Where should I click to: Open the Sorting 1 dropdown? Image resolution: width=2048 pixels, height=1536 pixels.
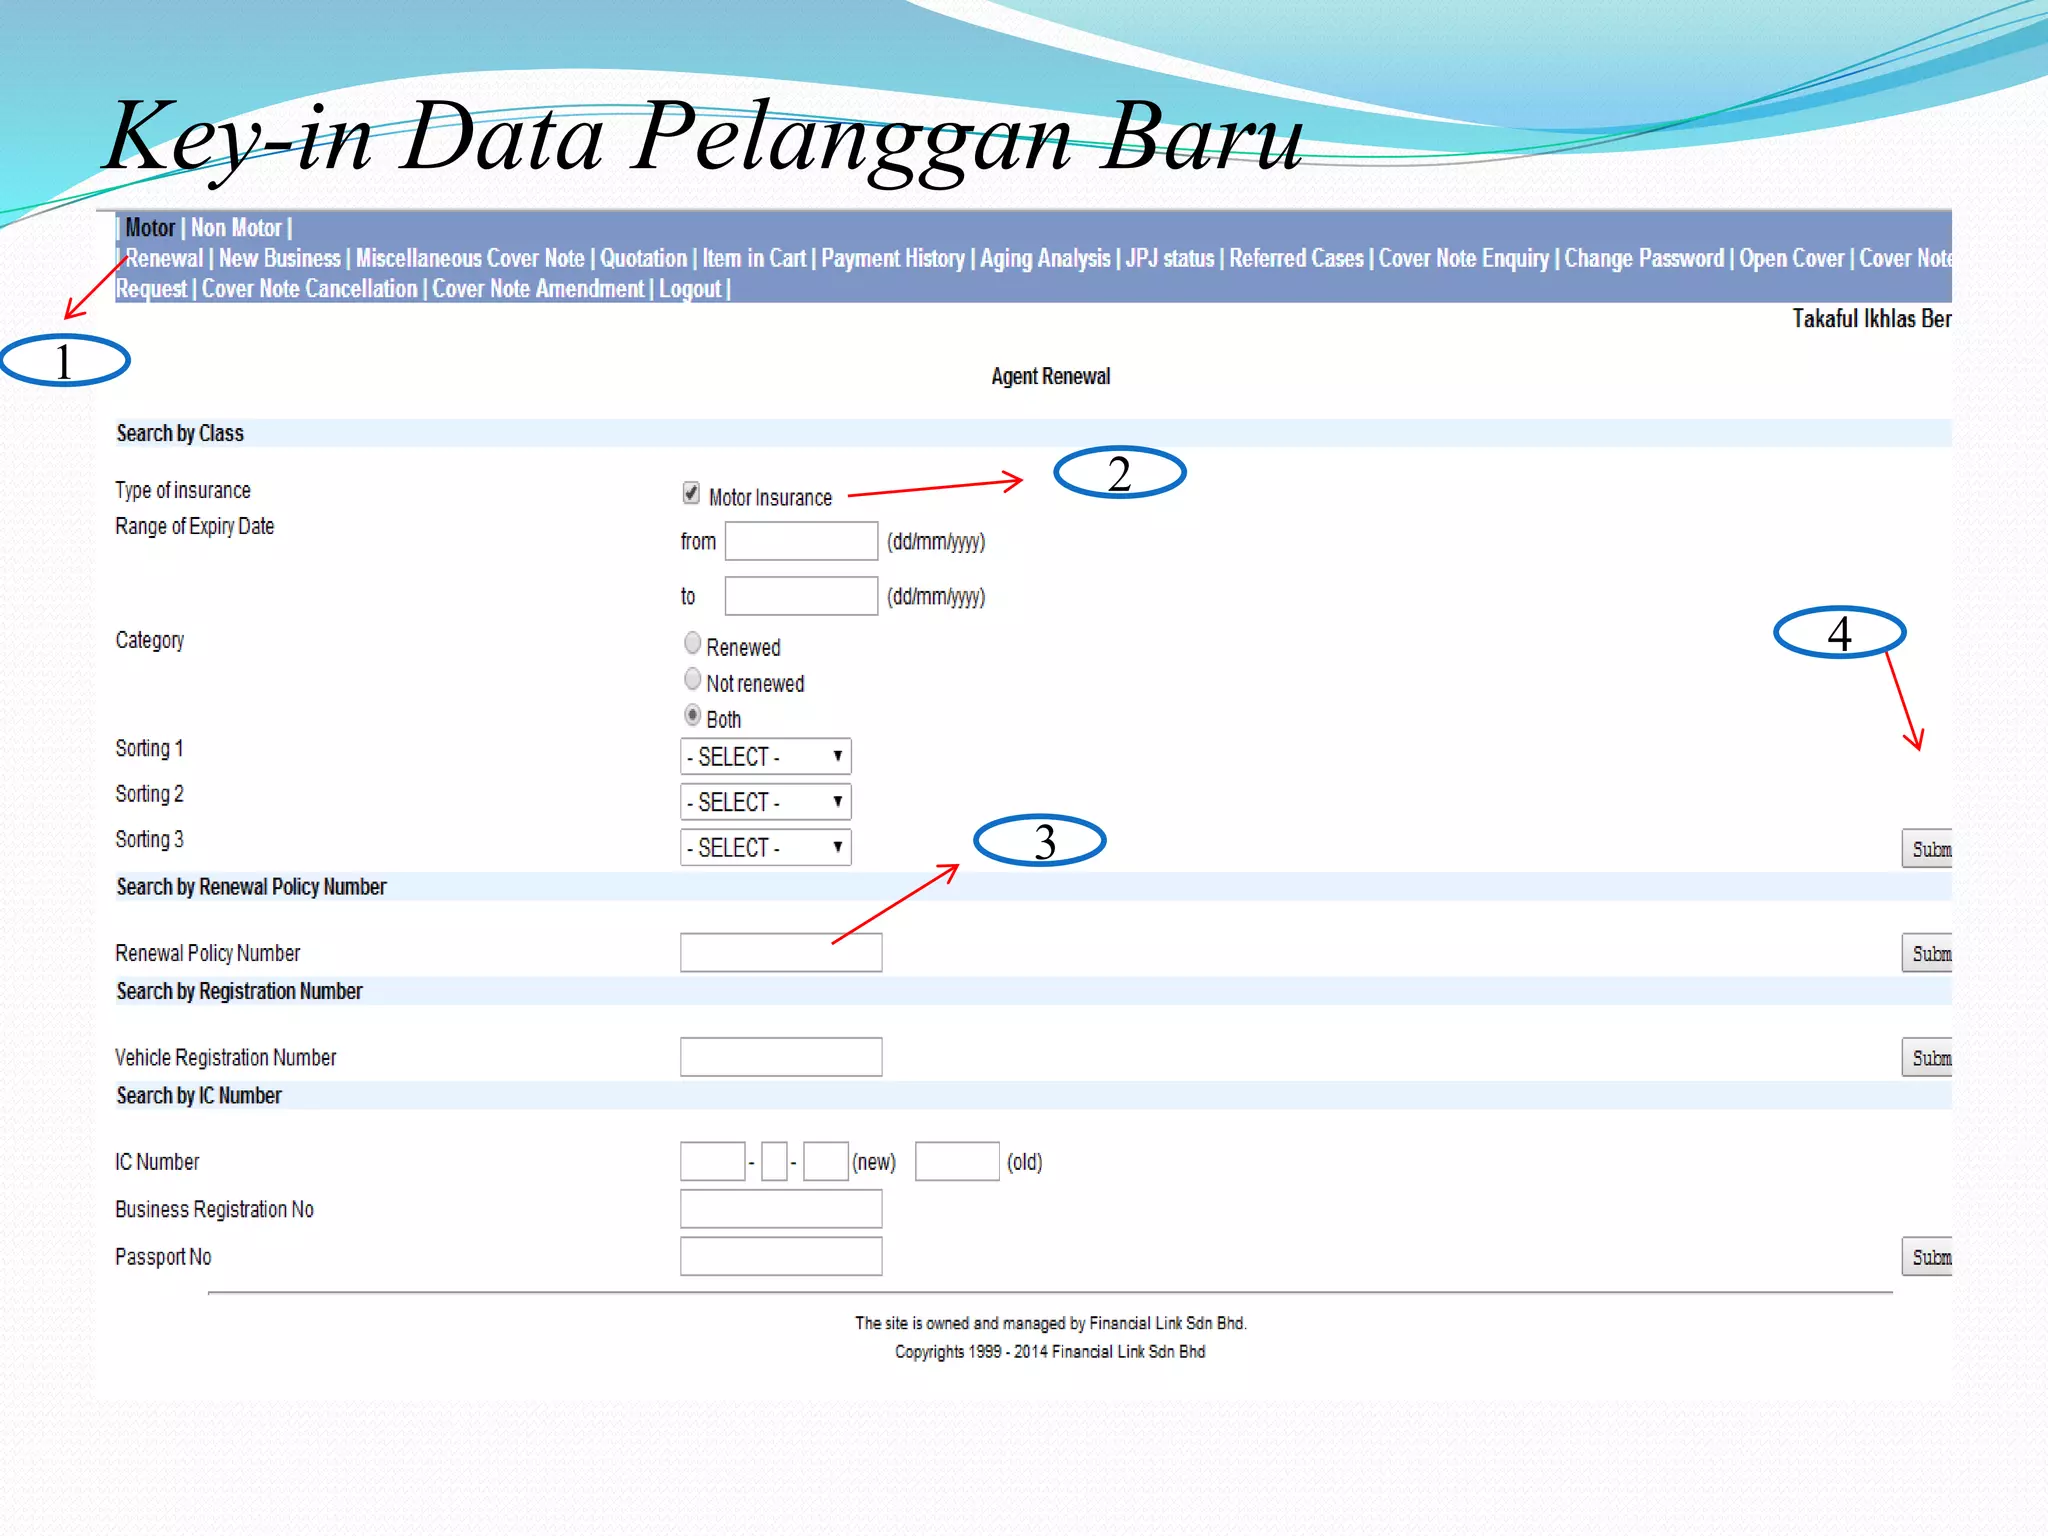[765, 757]
